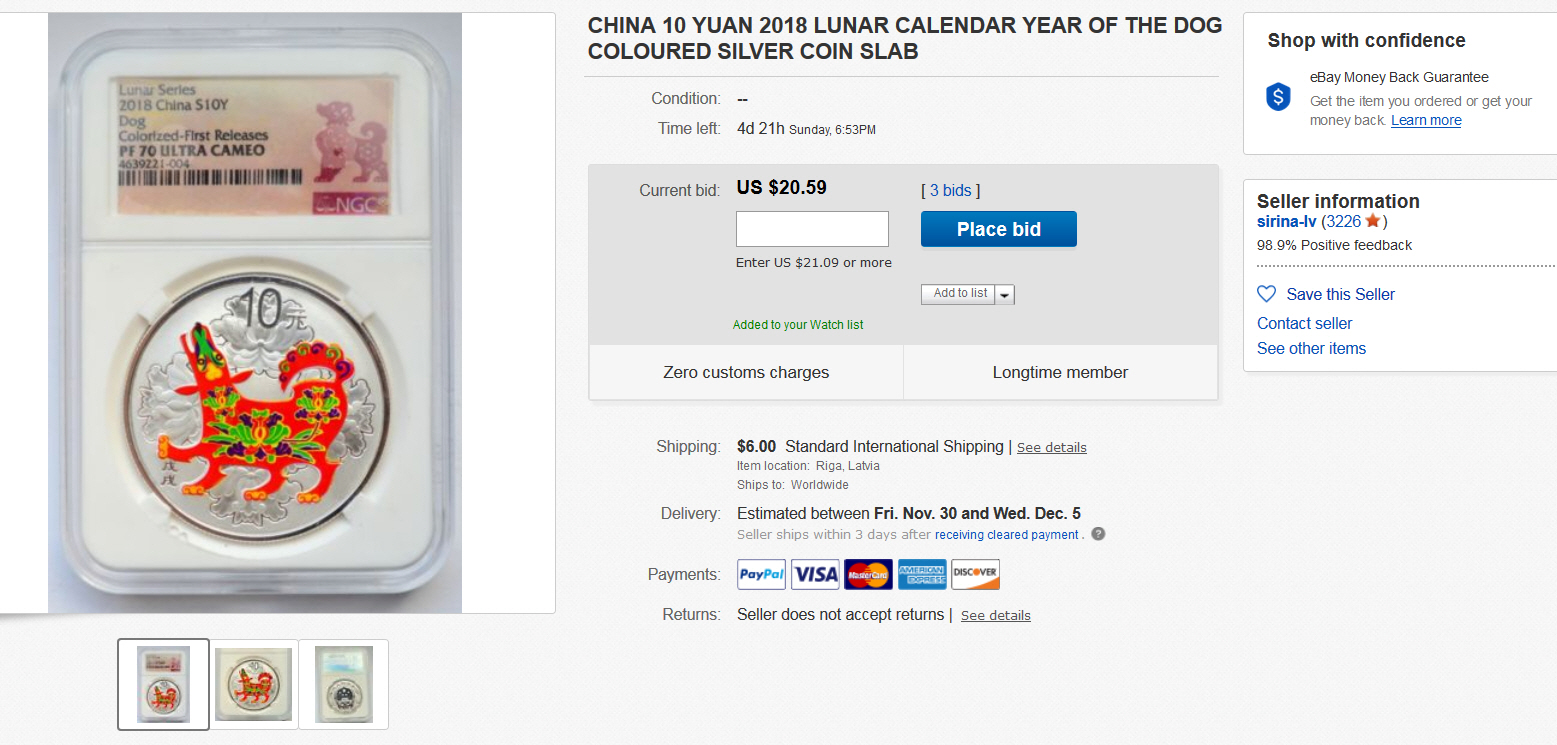Click the bid amount input field
1557x745 pixels.
812,229
